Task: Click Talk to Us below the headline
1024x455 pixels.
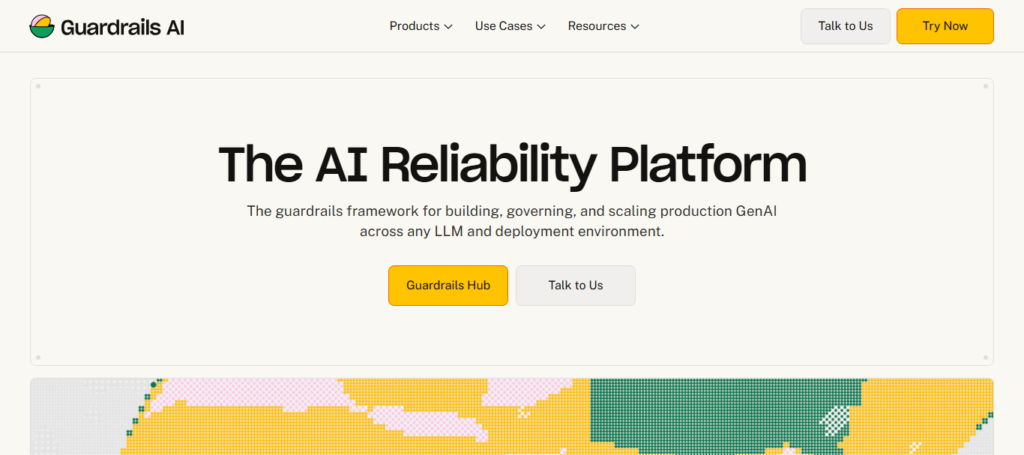Action: tap(575, 285)
